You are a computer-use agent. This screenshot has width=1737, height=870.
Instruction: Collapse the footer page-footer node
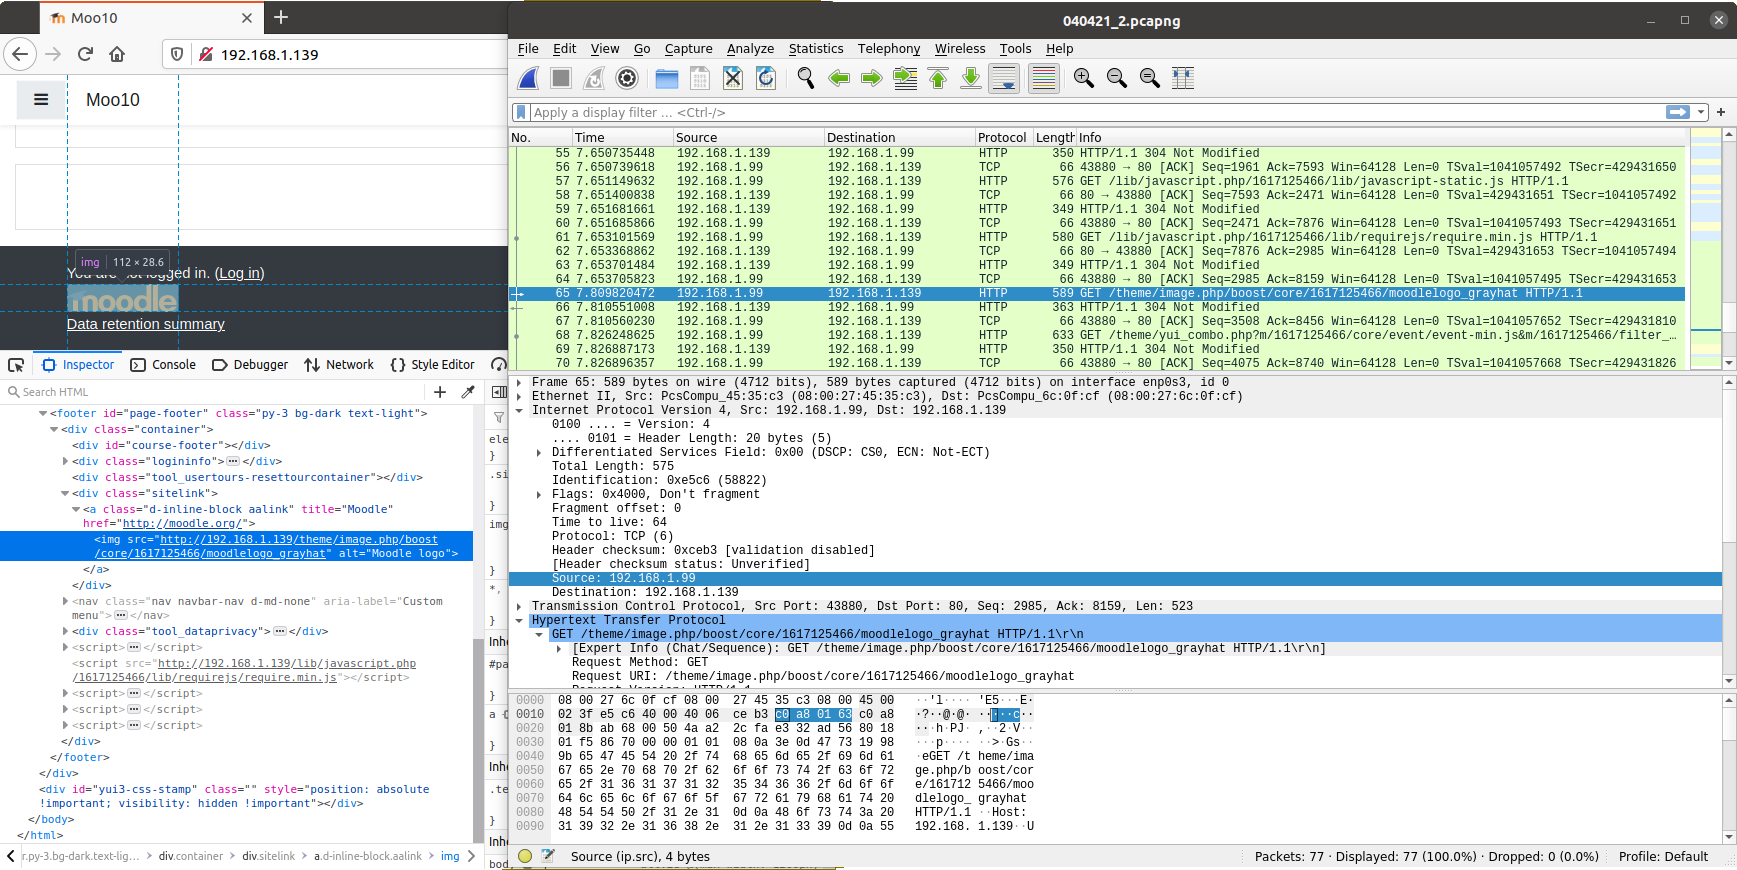coord(43,413)
